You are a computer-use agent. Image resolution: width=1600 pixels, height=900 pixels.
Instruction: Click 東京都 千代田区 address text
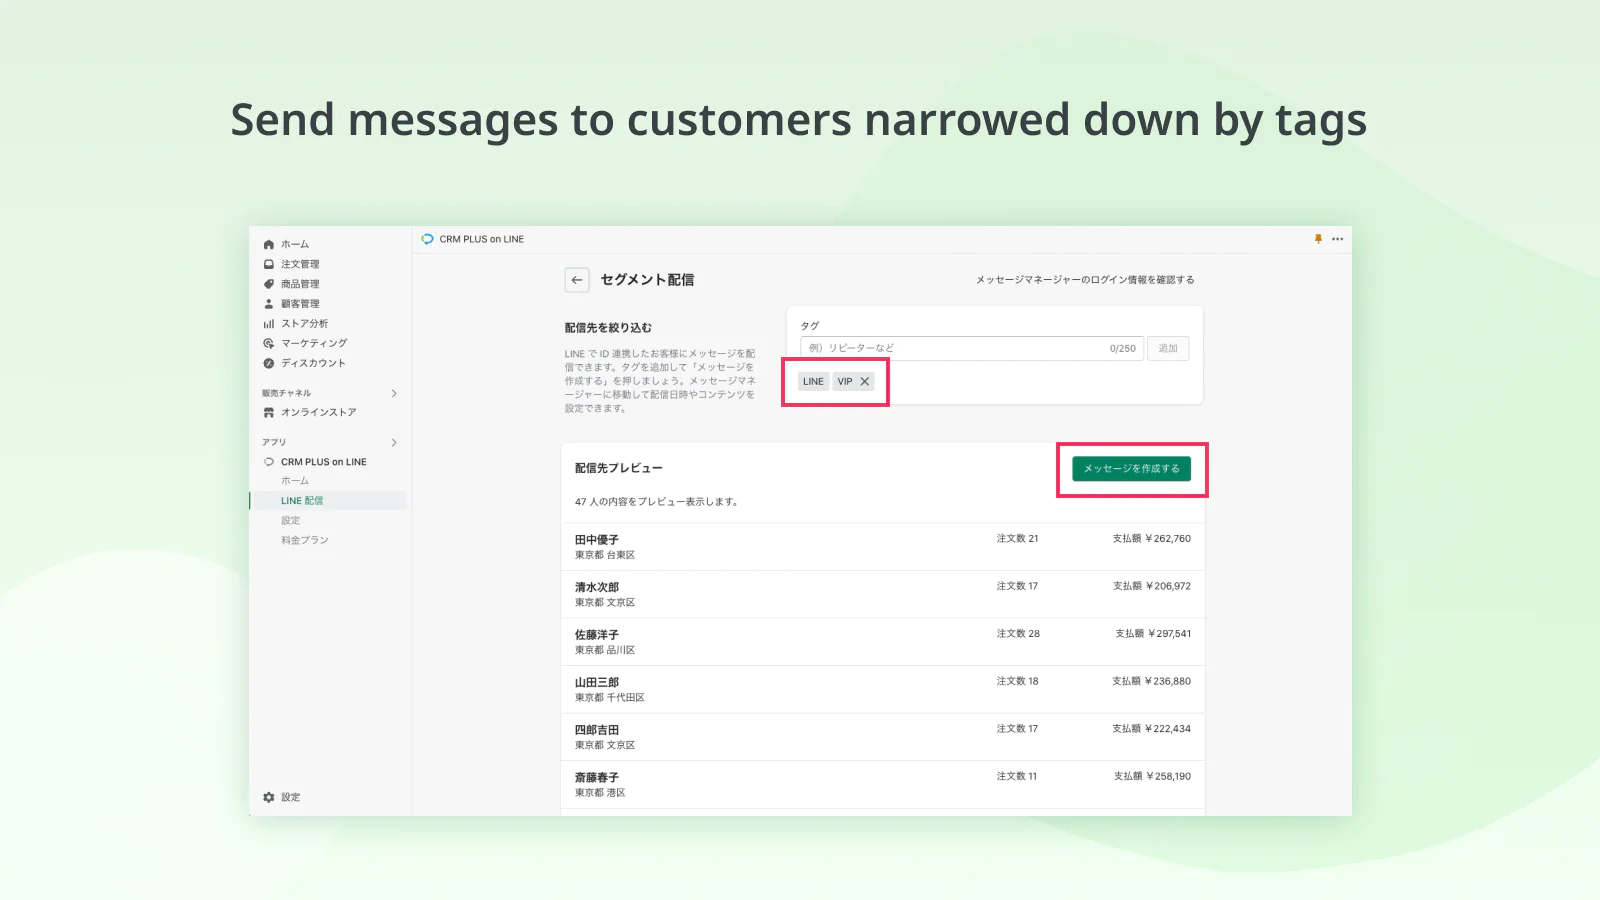tap(609, 698)
